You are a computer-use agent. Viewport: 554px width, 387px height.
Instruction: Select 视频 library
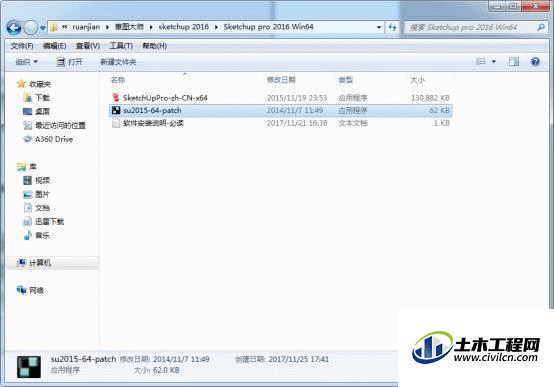click(x=42, y=180)
